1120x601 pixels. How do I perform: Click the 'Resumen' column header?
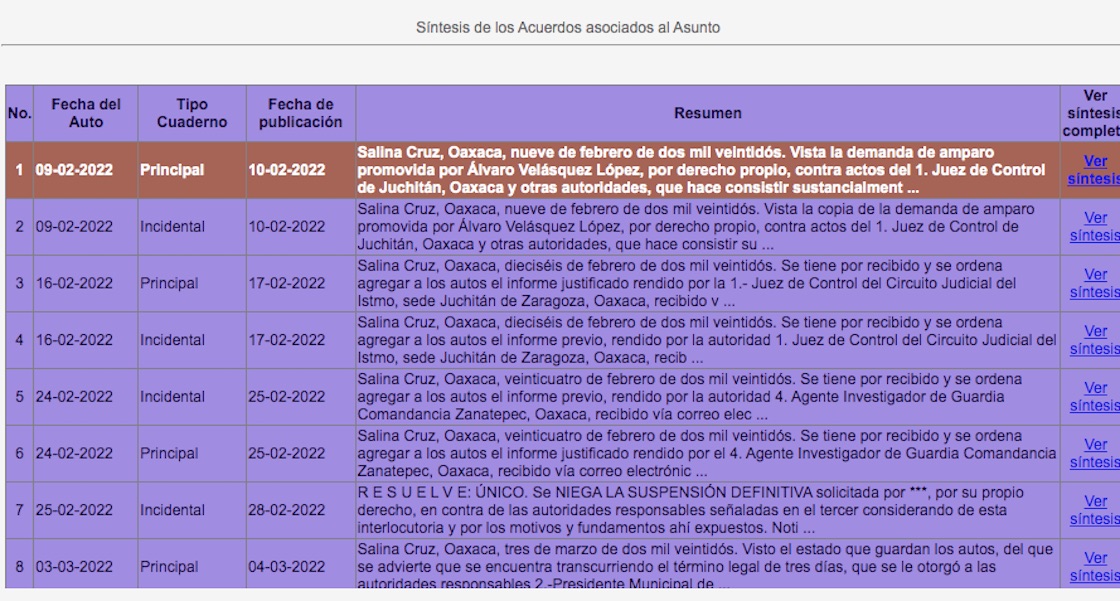(x=707, y=113)
